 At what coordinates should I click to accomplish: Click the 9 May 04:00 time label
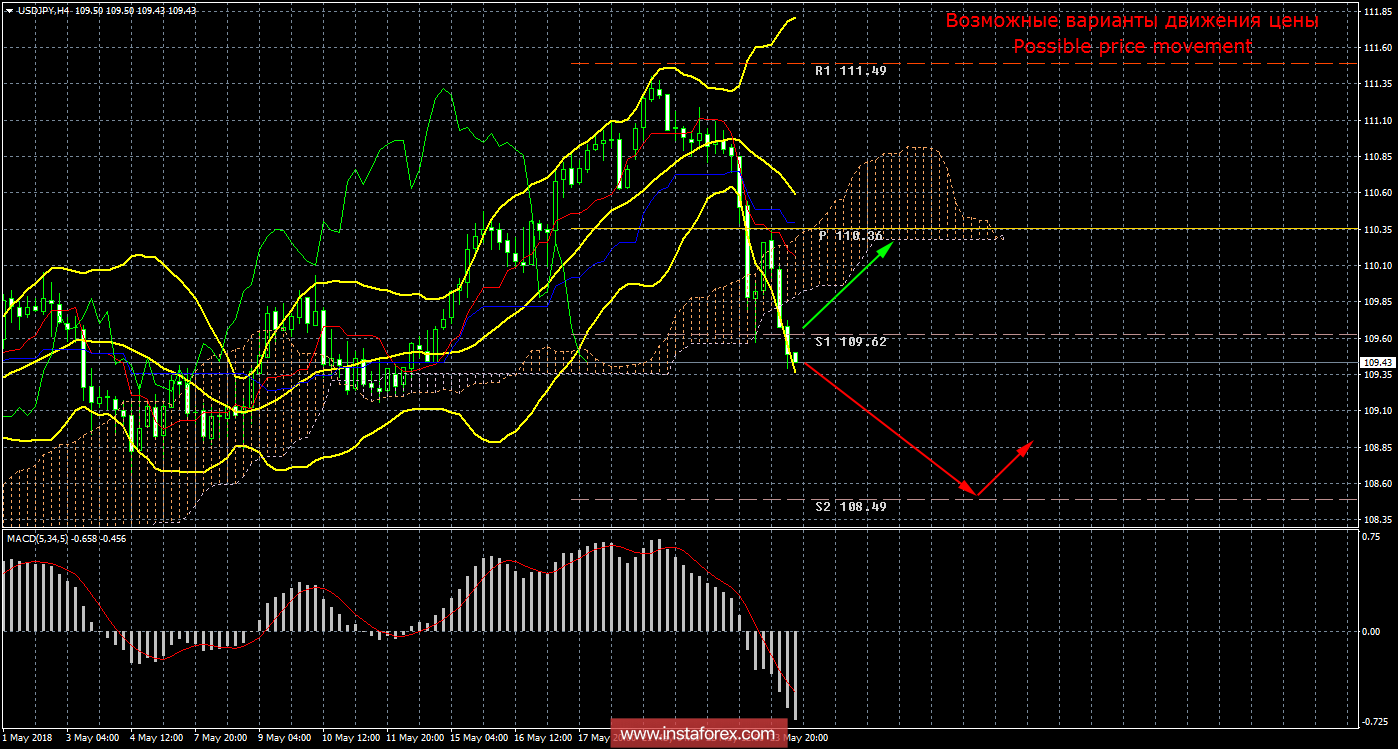point(285,737)
